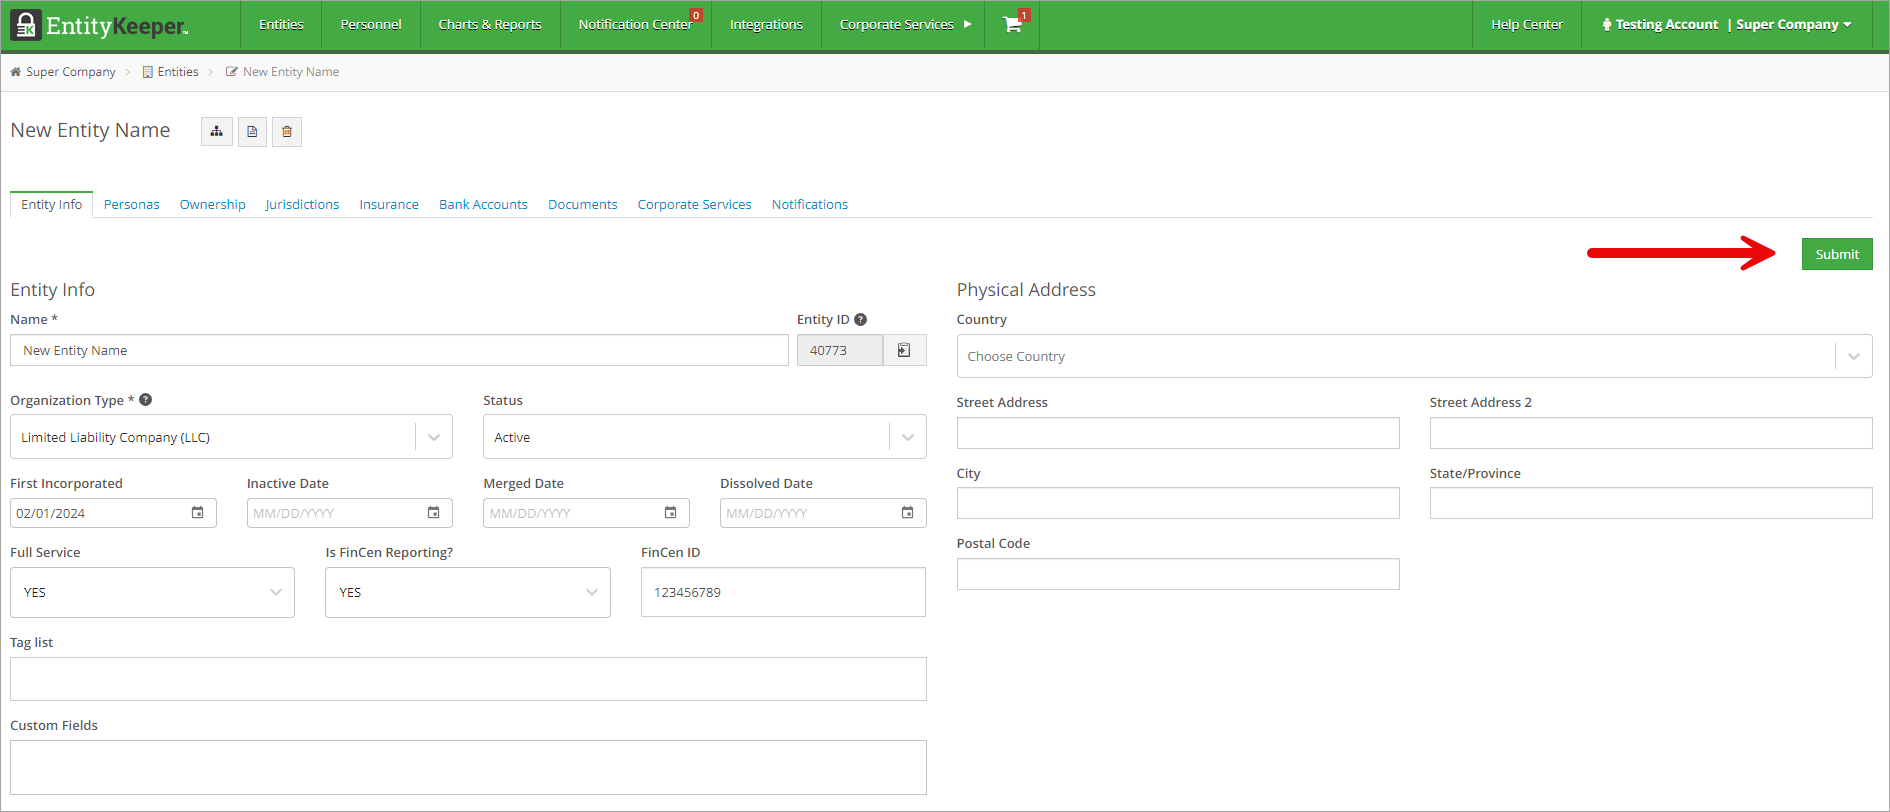
Task: Open the shopping cart icon
Action: [x=1012, y=24]
